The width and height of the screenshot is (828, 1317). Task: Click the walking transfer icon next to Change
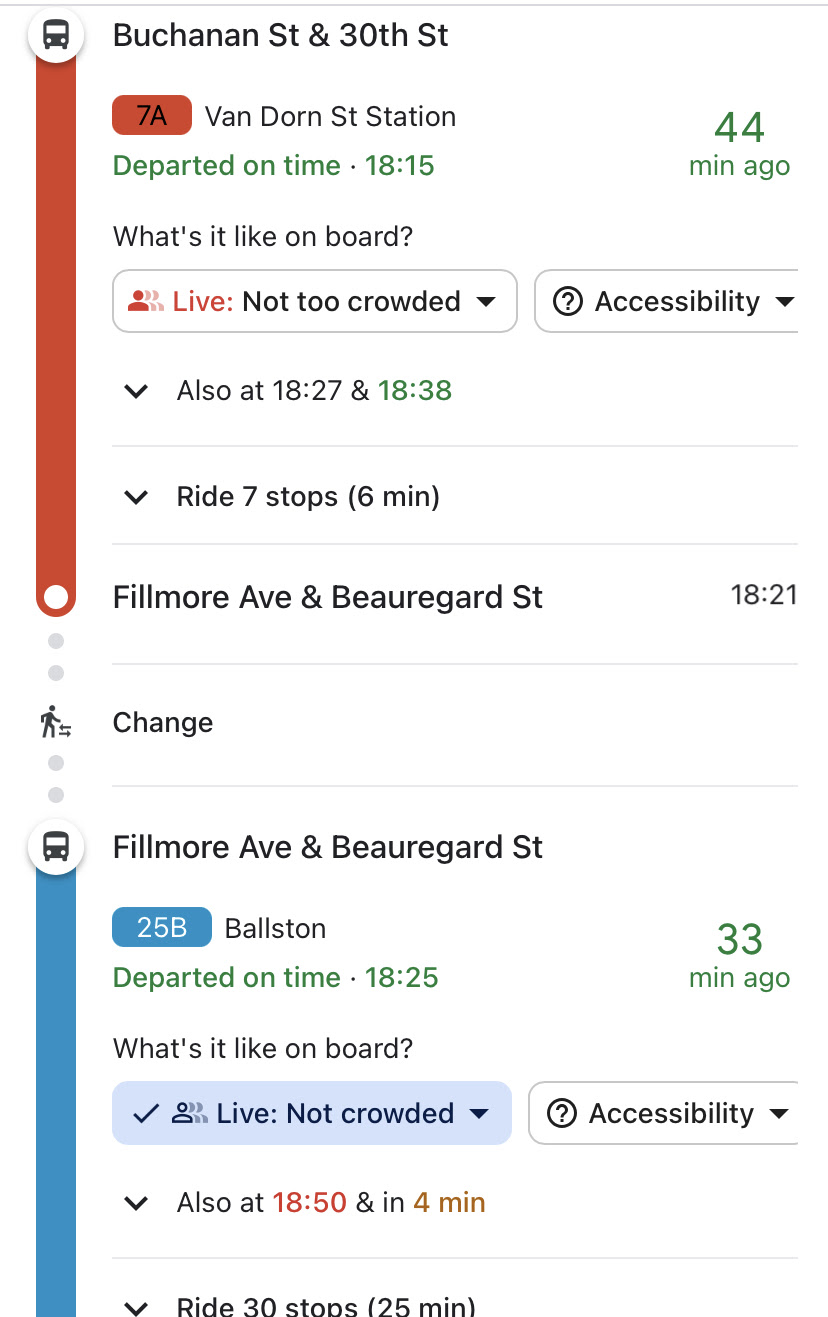point(56,722)
